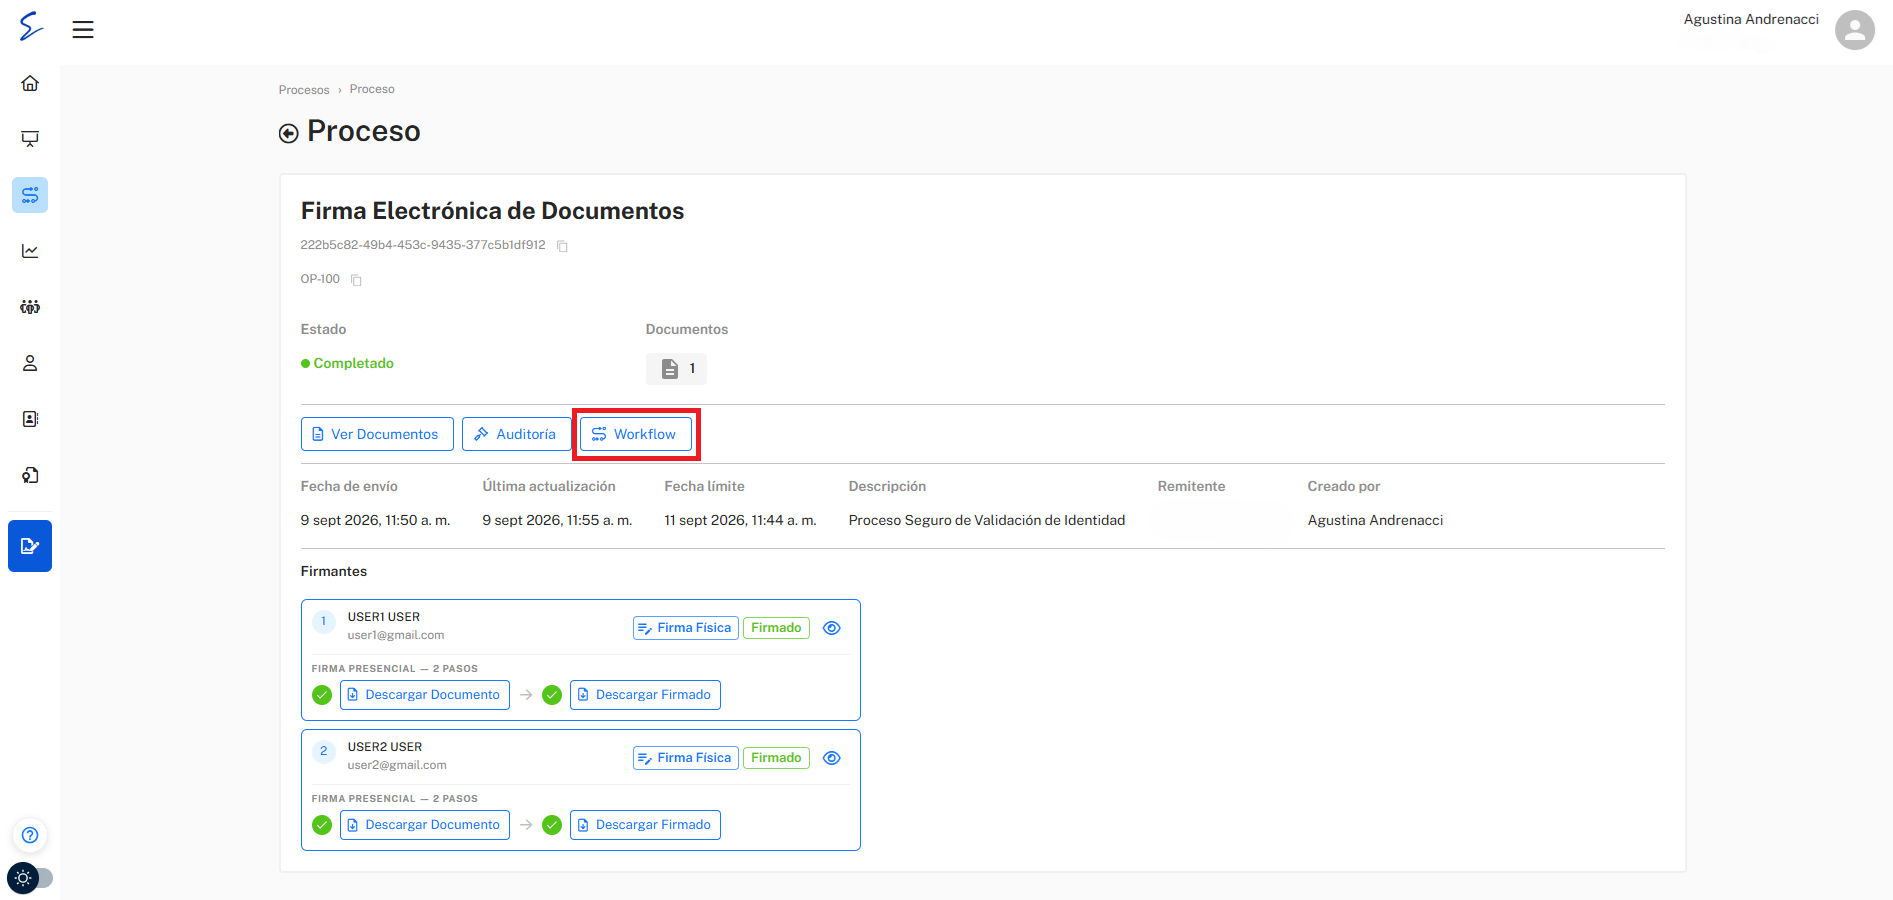Click Firmado status badge for USER1
Viewport: 1893px width, 900px height.
click(x=776, y=628)
